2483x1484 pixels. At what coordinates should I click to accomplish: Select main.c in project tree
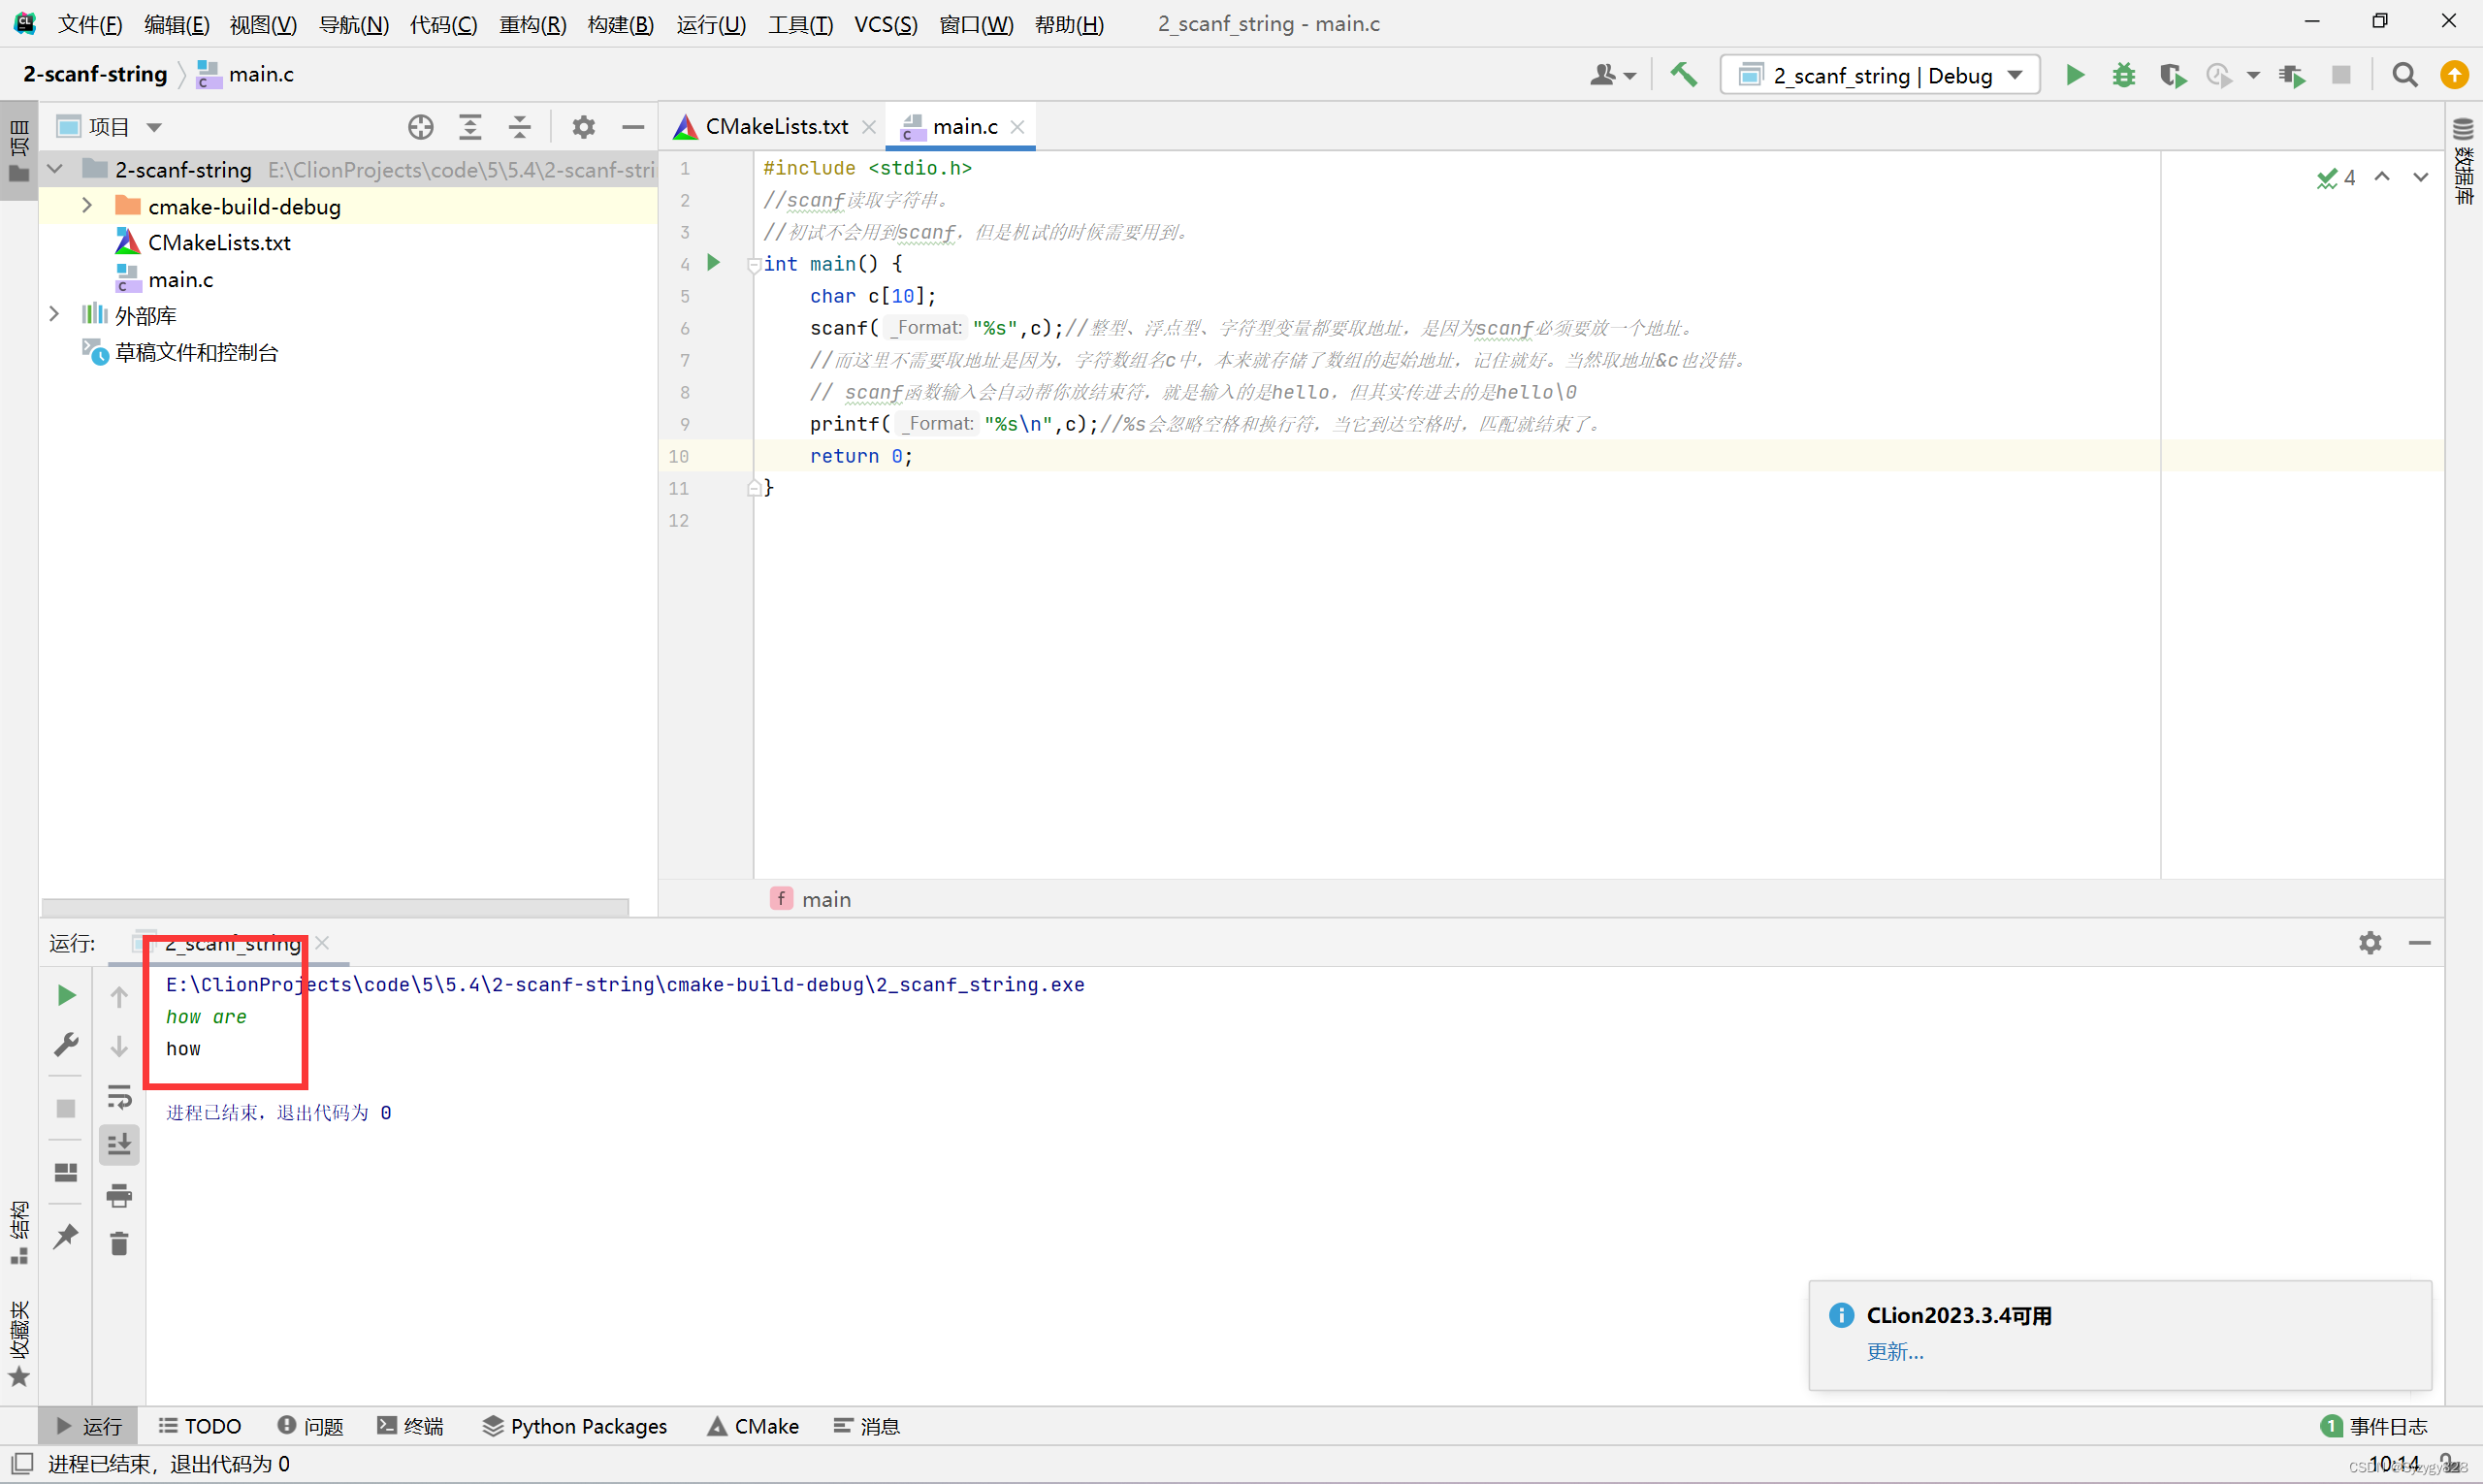(180, 279)
